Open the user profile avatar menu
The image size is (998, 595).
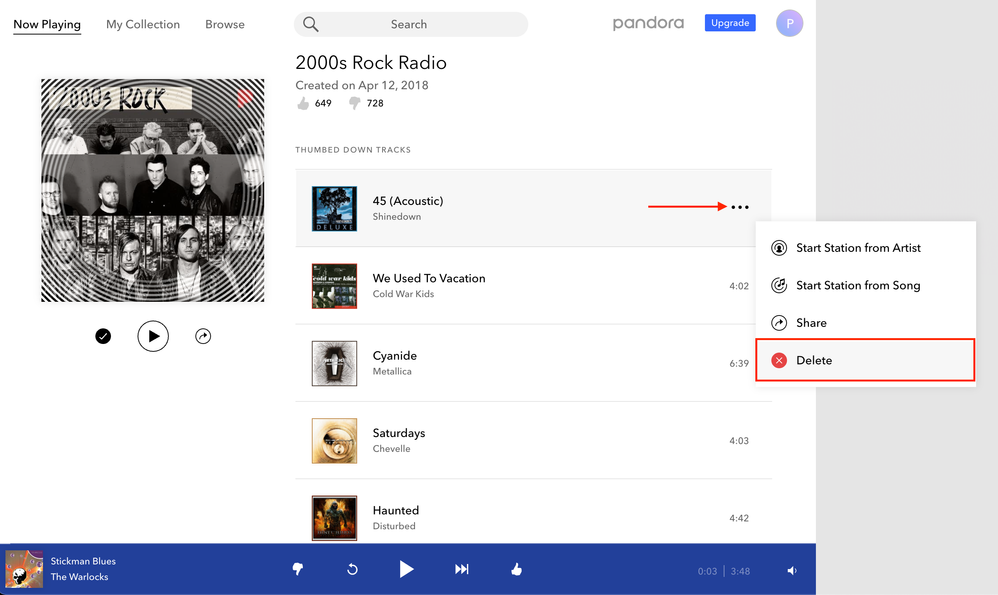[789, 23]
